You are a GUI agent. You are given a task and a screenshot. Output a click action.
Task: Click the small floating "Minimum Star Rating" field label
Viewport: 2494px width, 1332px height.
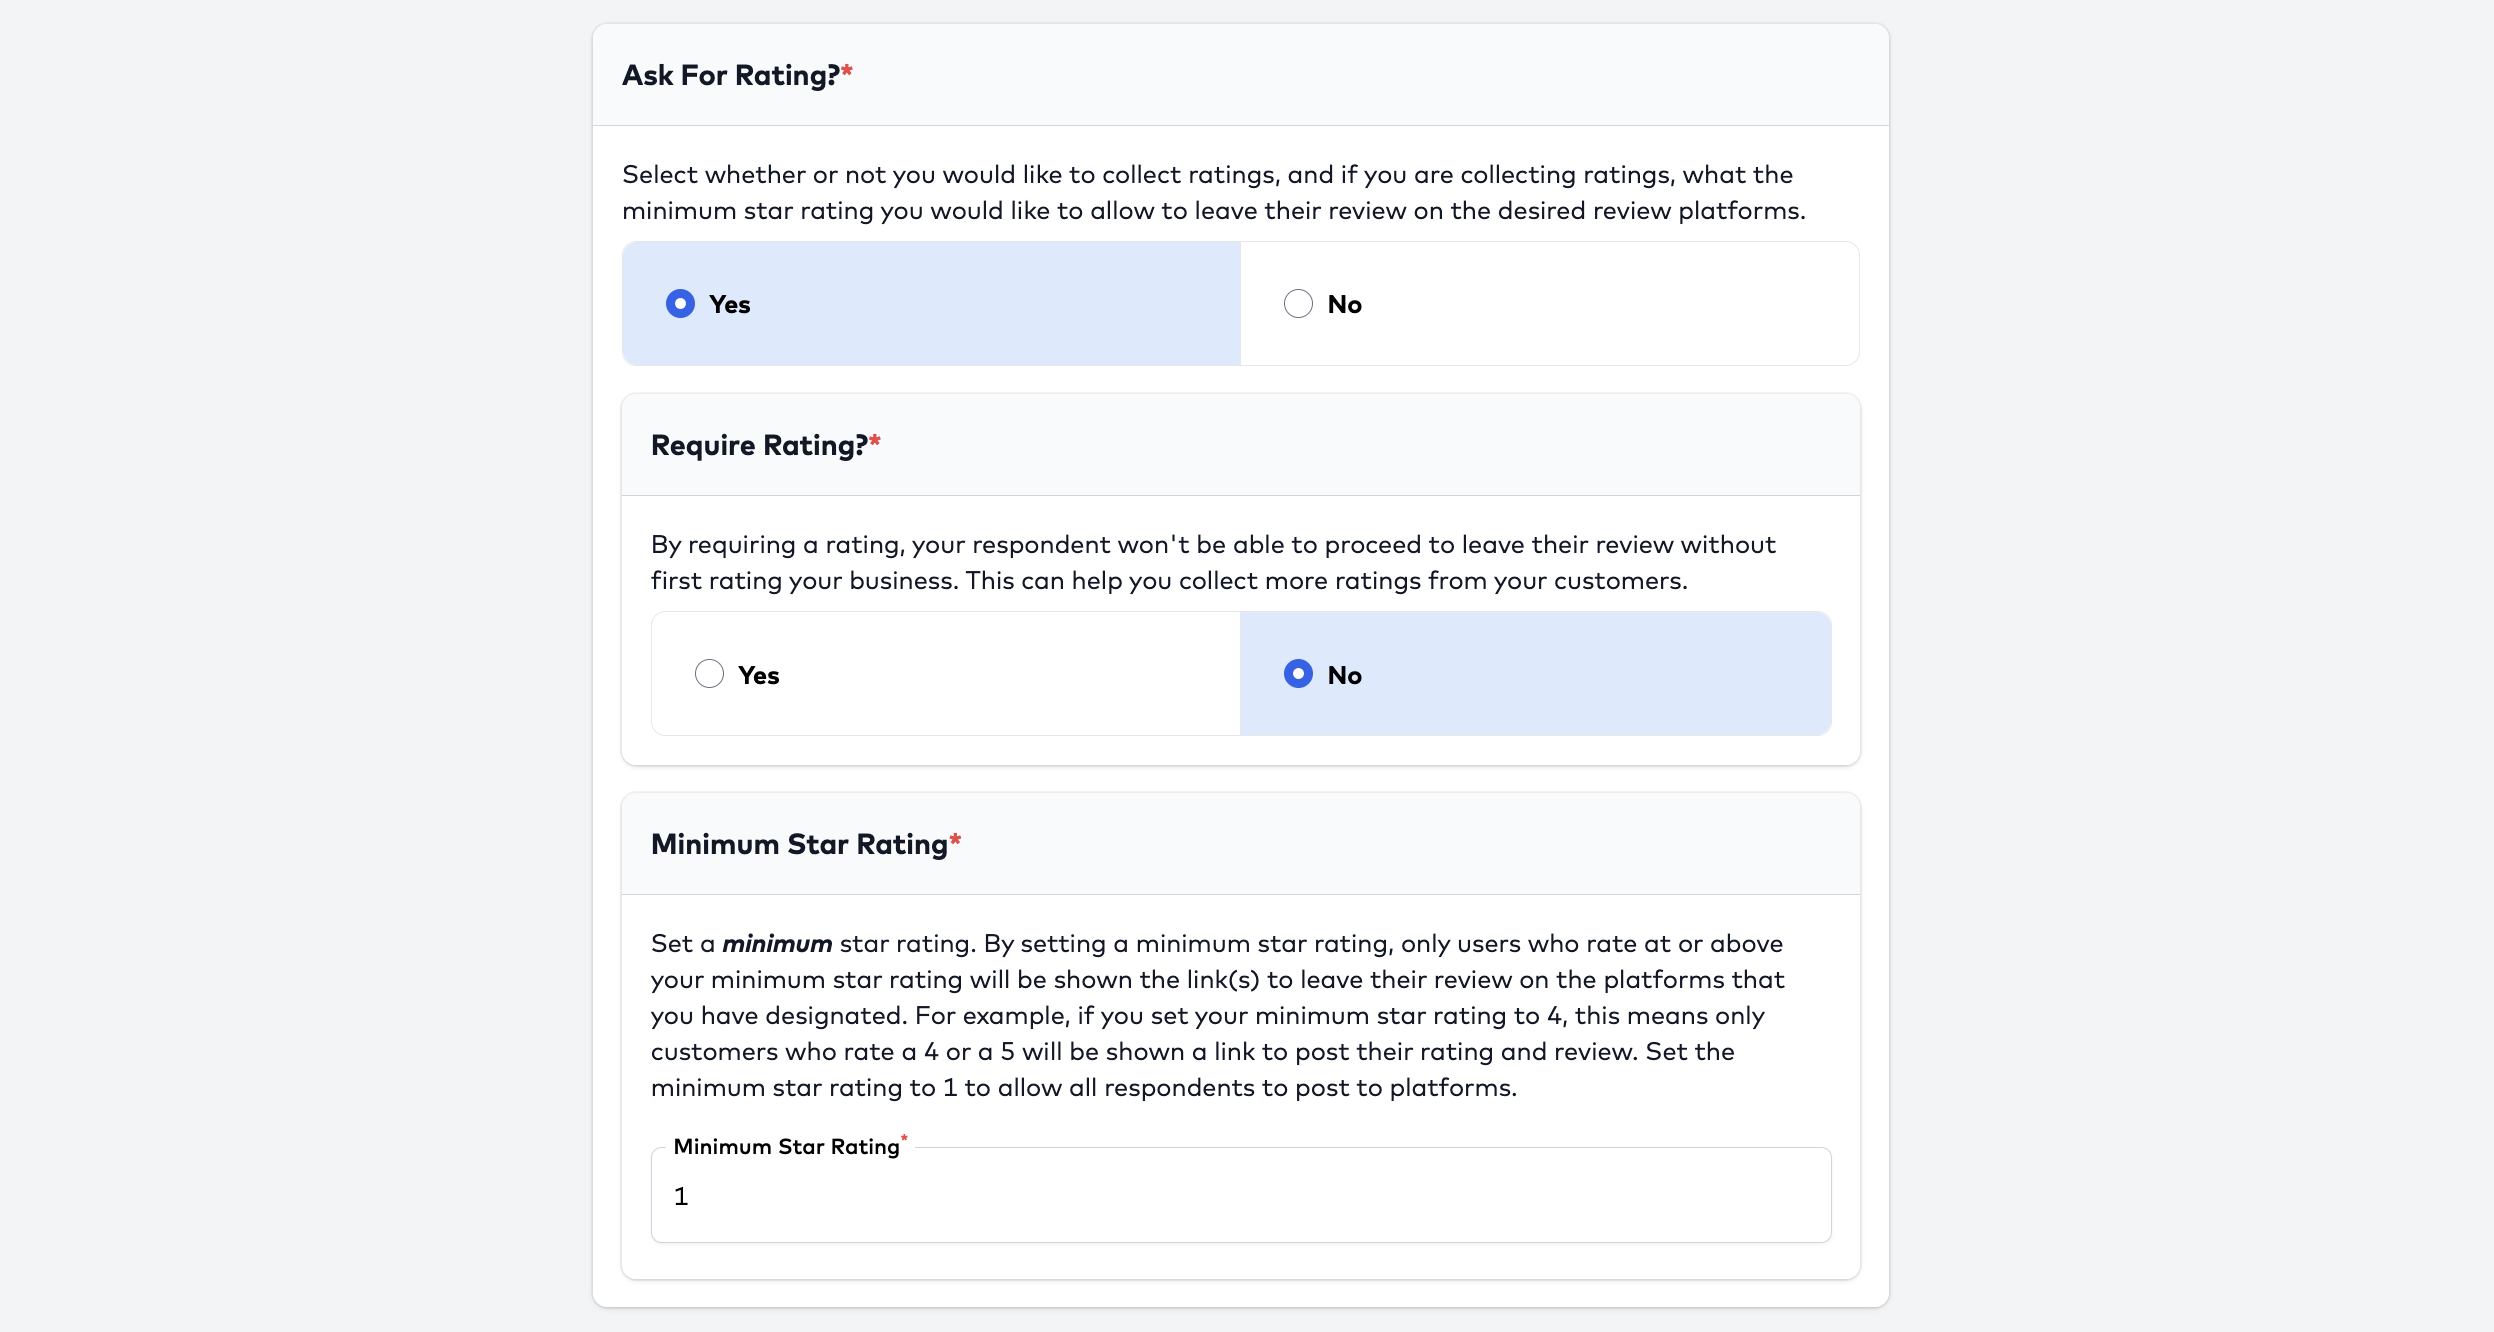(x=786, y=1147)
